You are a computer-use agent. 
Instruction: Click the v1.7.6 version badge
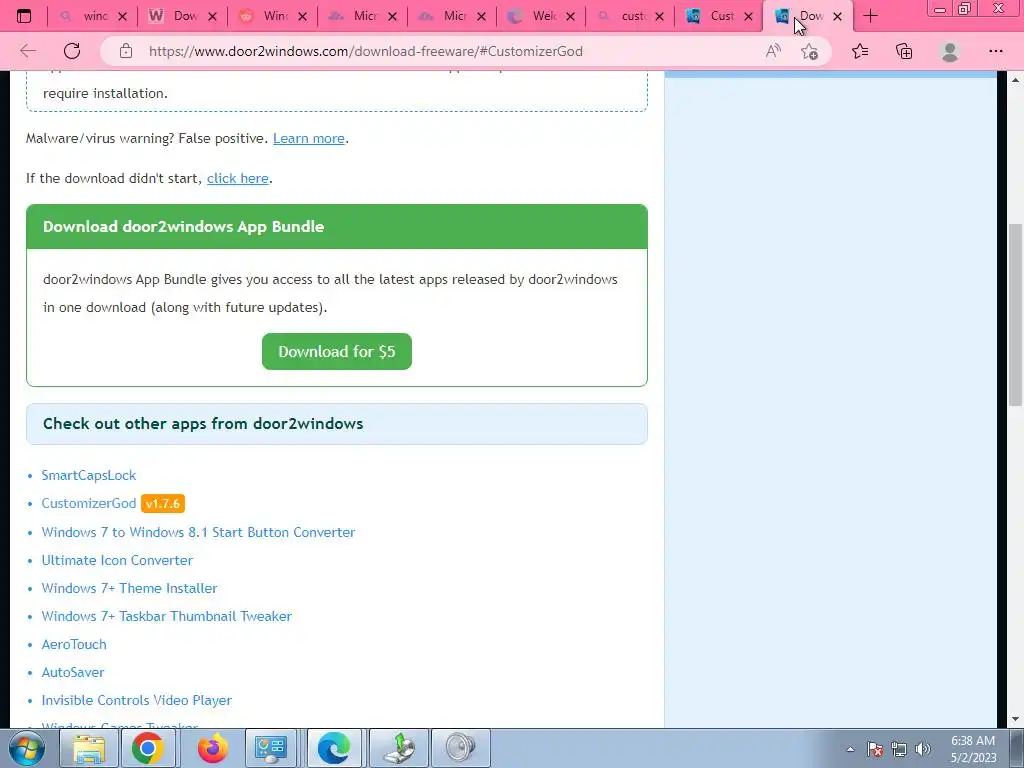(x=163, y=504)
